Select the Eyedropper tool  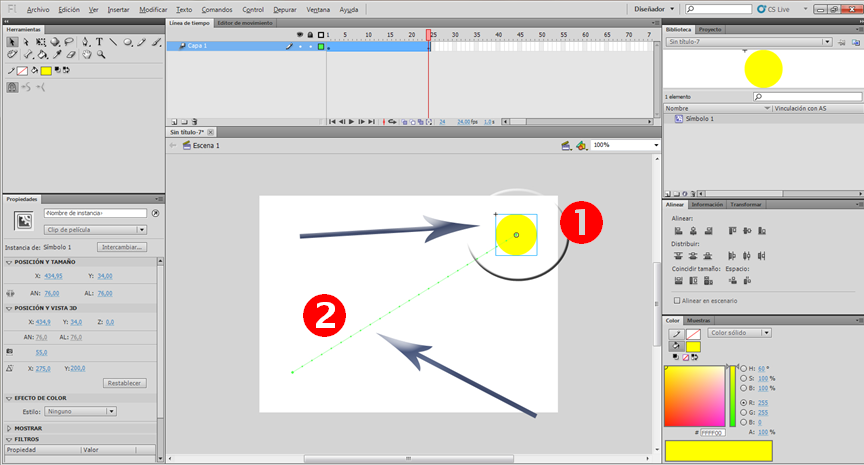click(x=57, y=54)
